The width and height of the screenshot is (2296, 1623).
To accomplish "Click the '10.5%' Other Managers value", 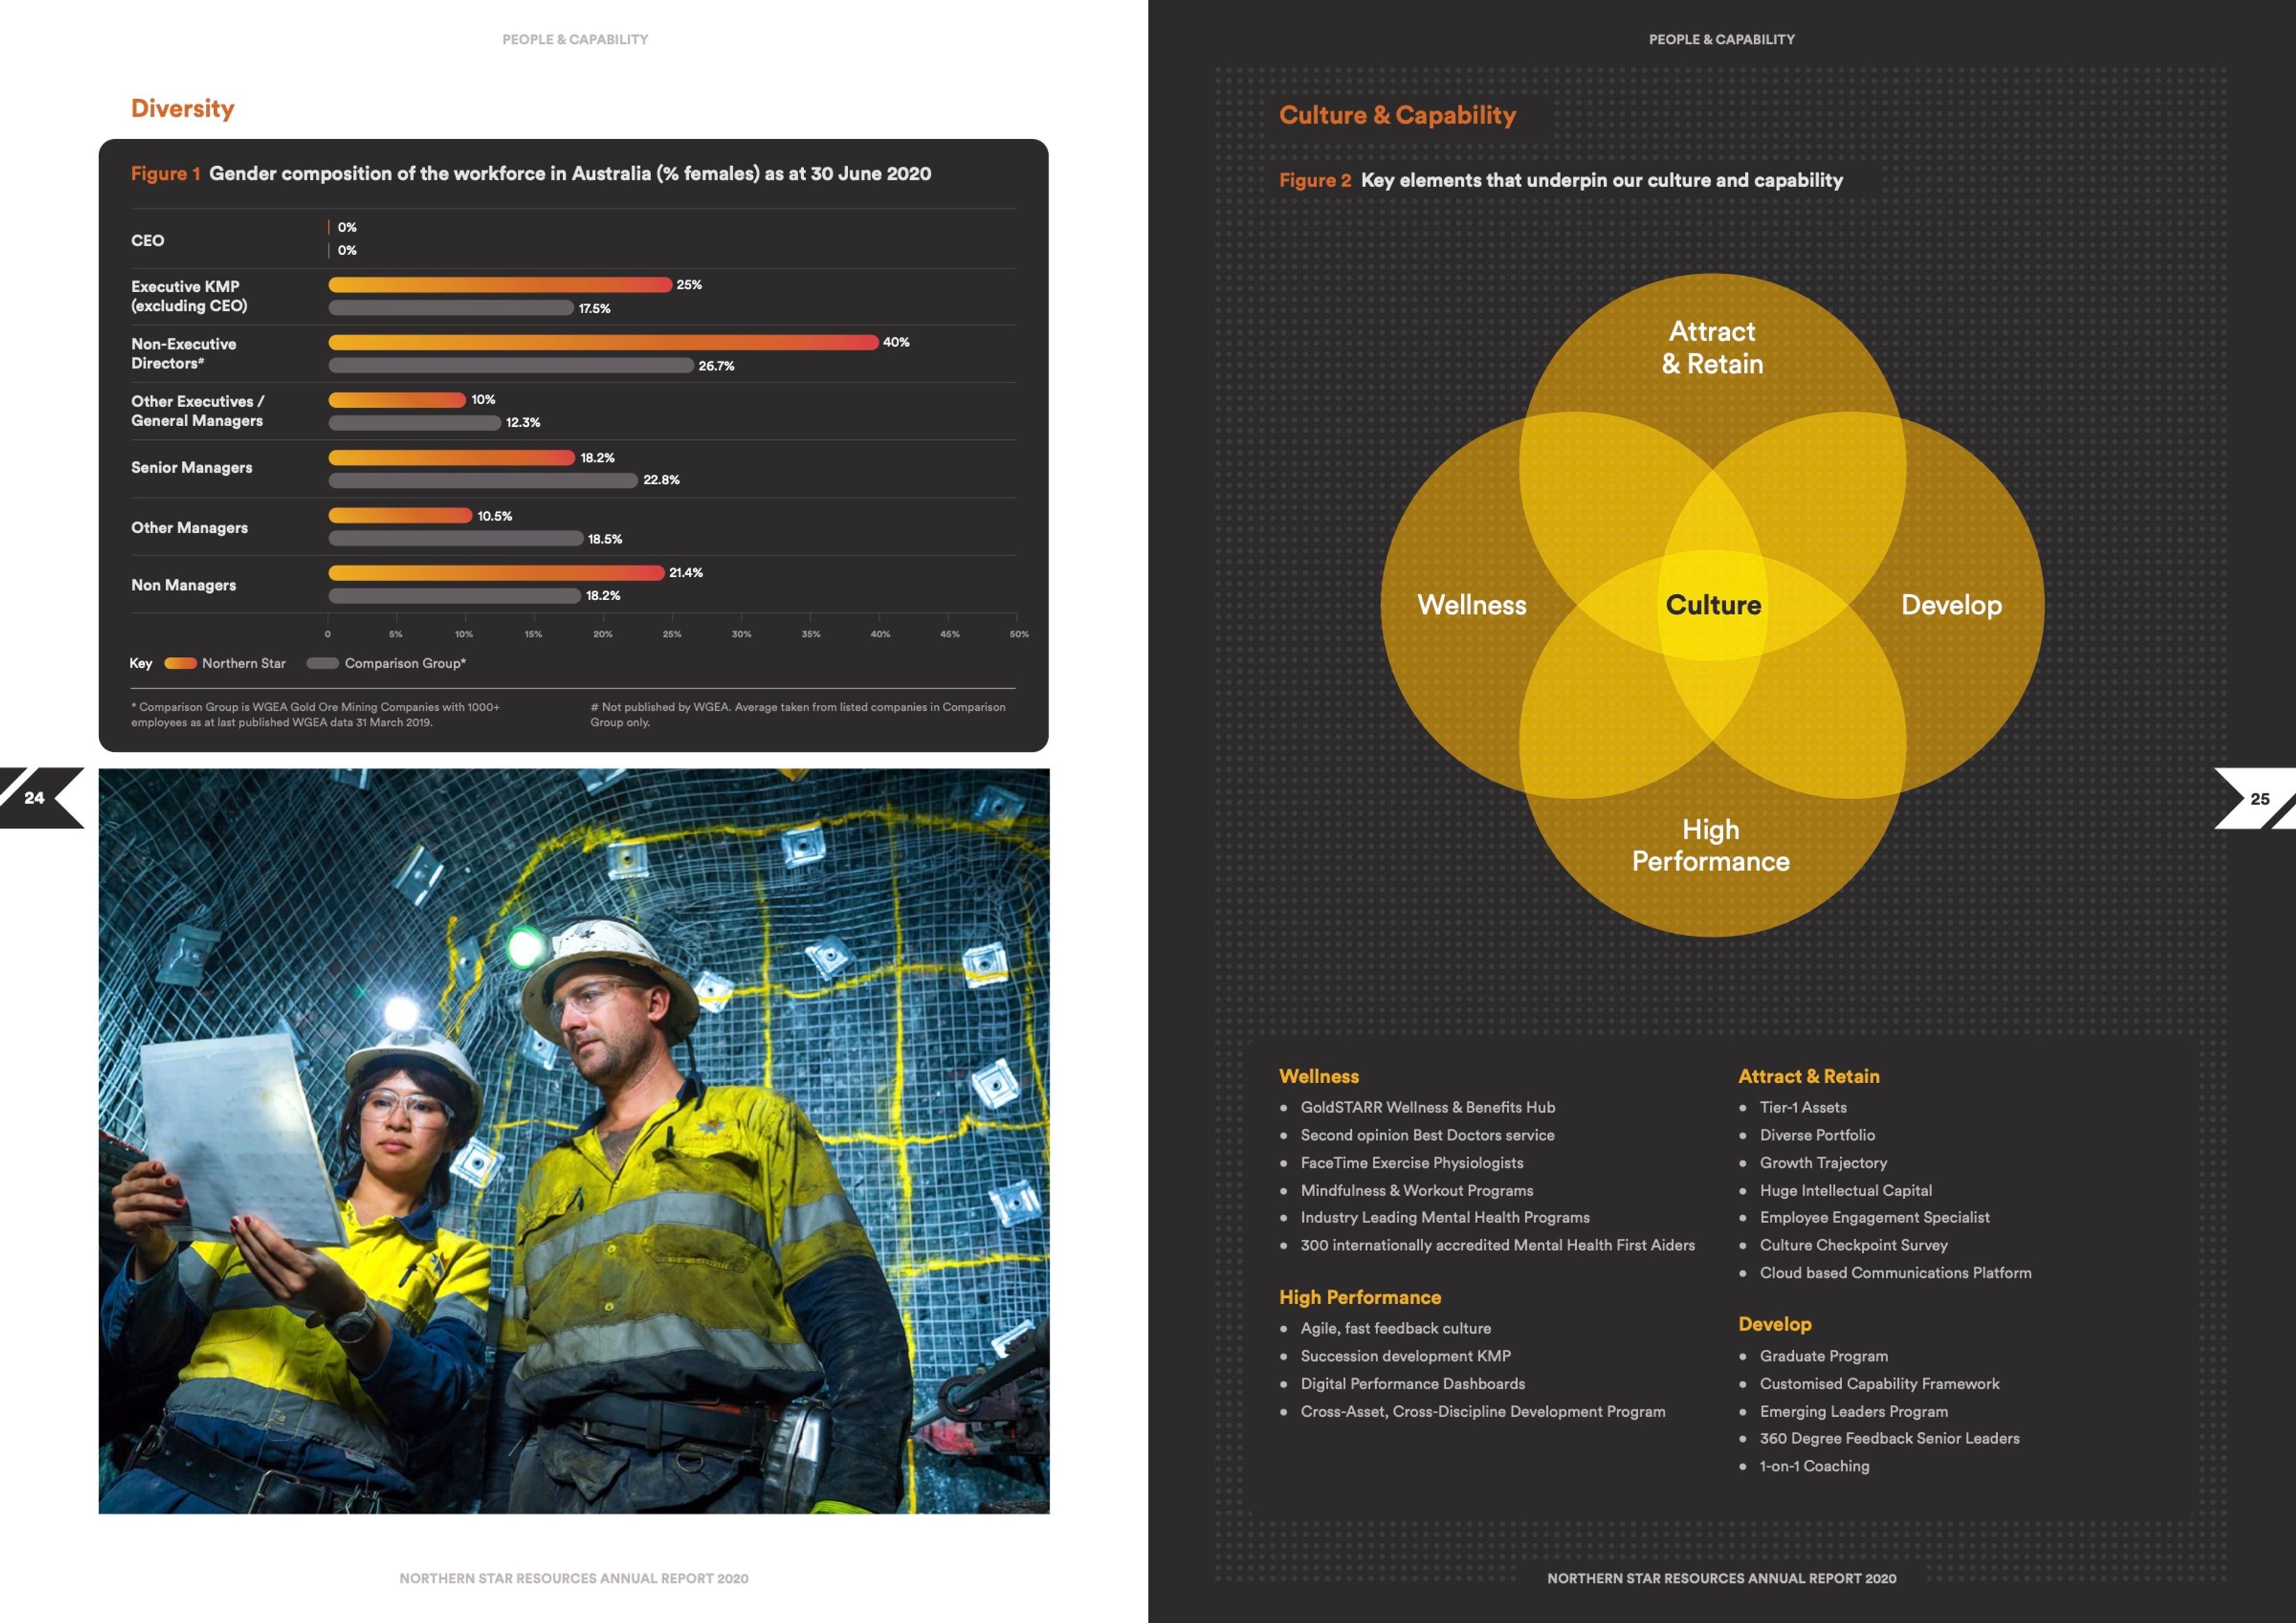I will click(495, 516).
